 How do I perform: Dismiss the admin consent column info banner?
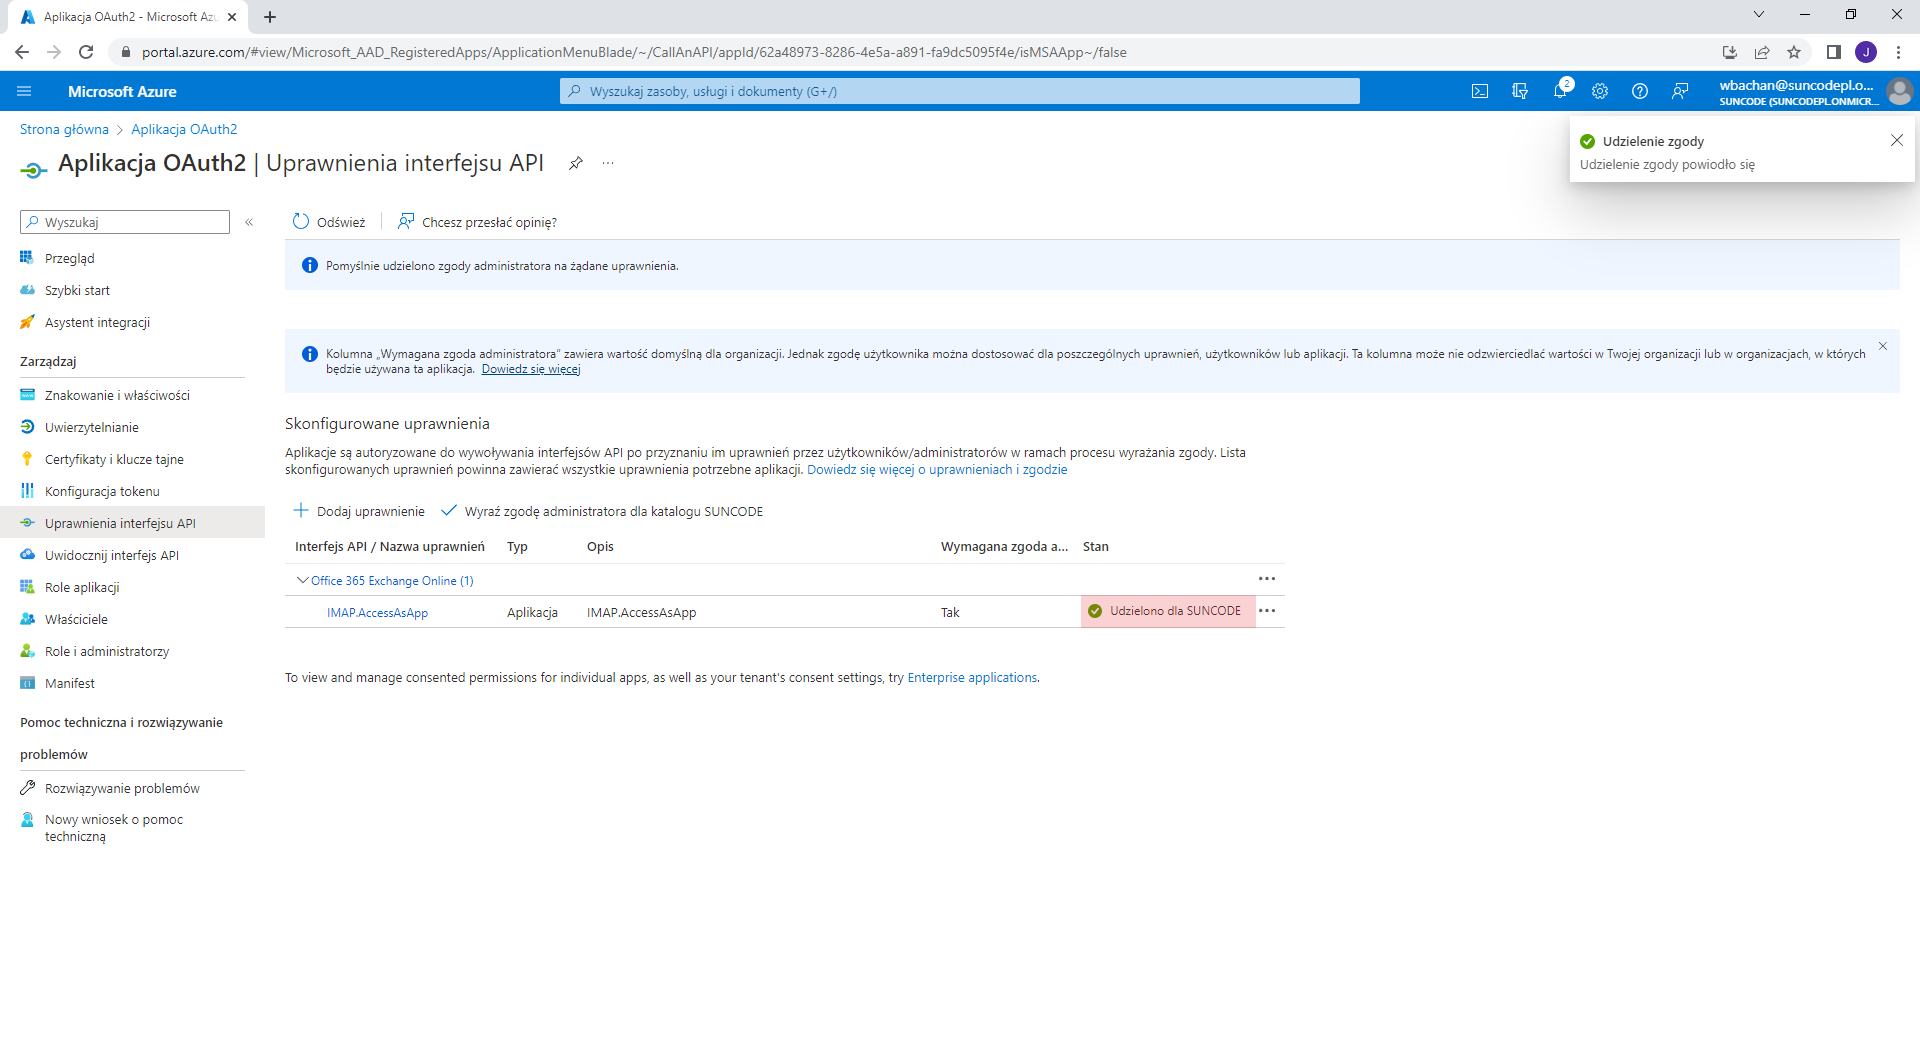coord(1883,346)
